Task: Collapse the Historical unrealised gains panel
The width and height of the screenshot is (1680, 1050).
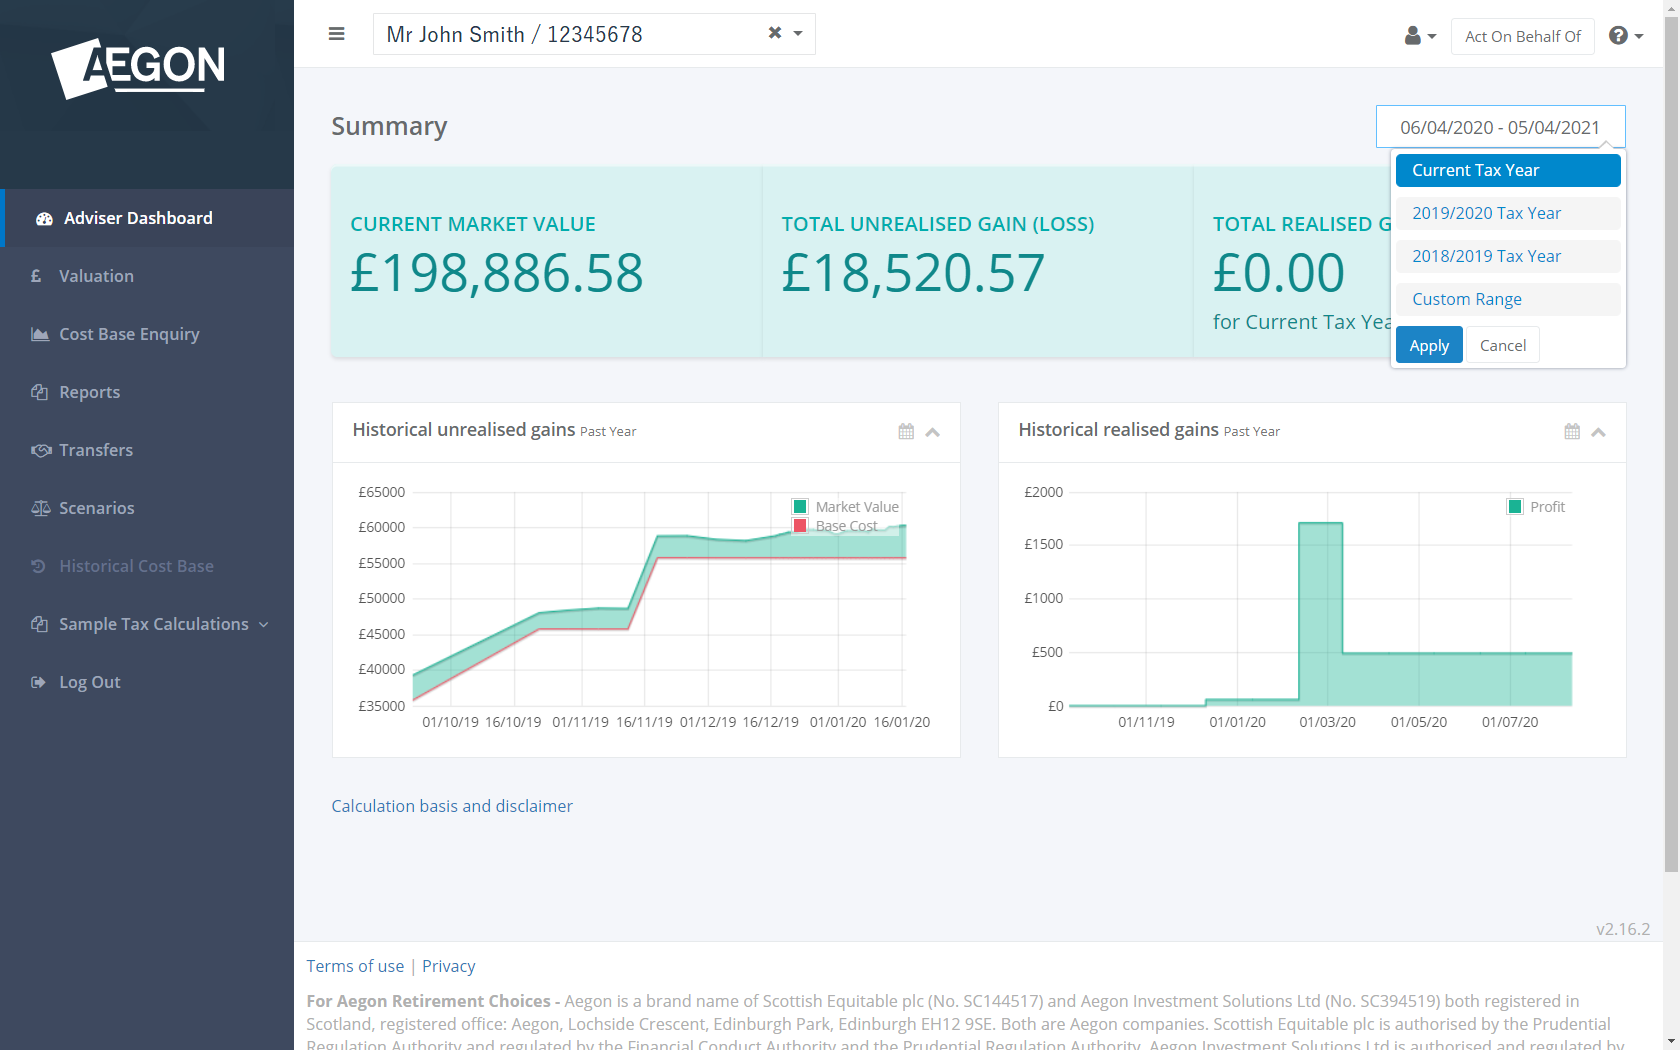Action: coord(933,432)
